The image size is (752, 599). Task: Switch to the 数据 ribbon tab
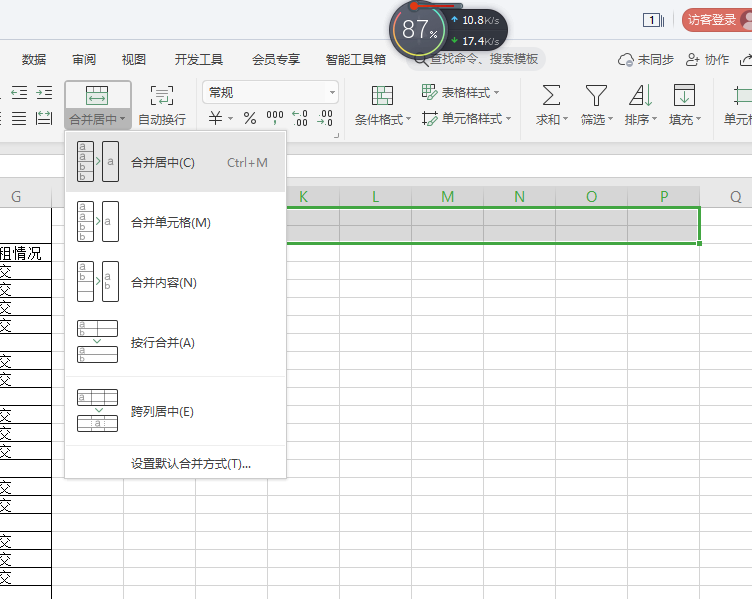click(x=34, y=59)
